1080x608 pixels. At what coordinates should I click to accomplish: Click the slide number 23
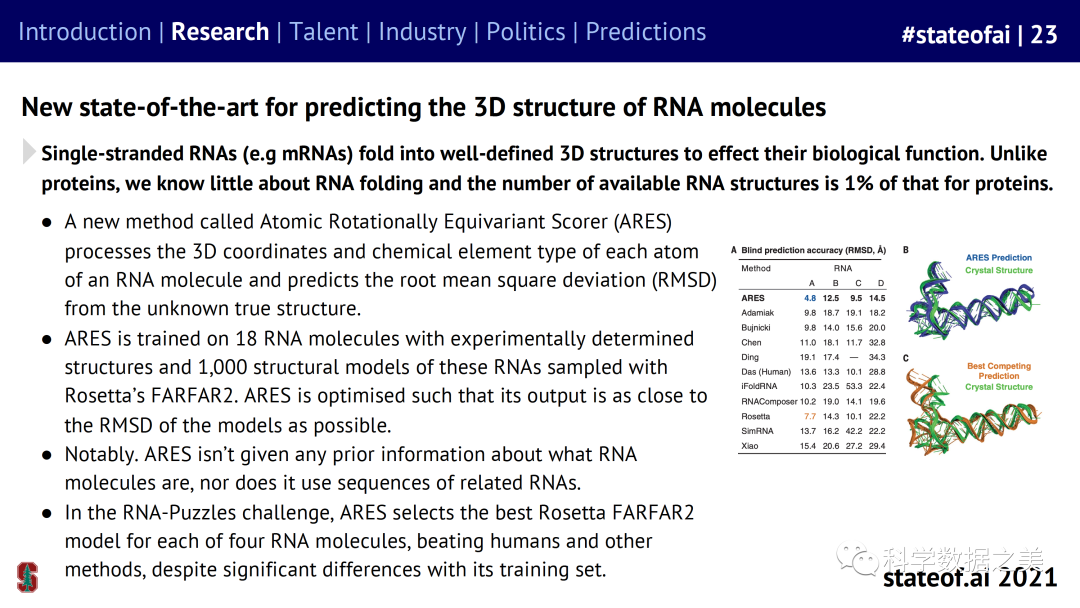(x=1044, y=35)
